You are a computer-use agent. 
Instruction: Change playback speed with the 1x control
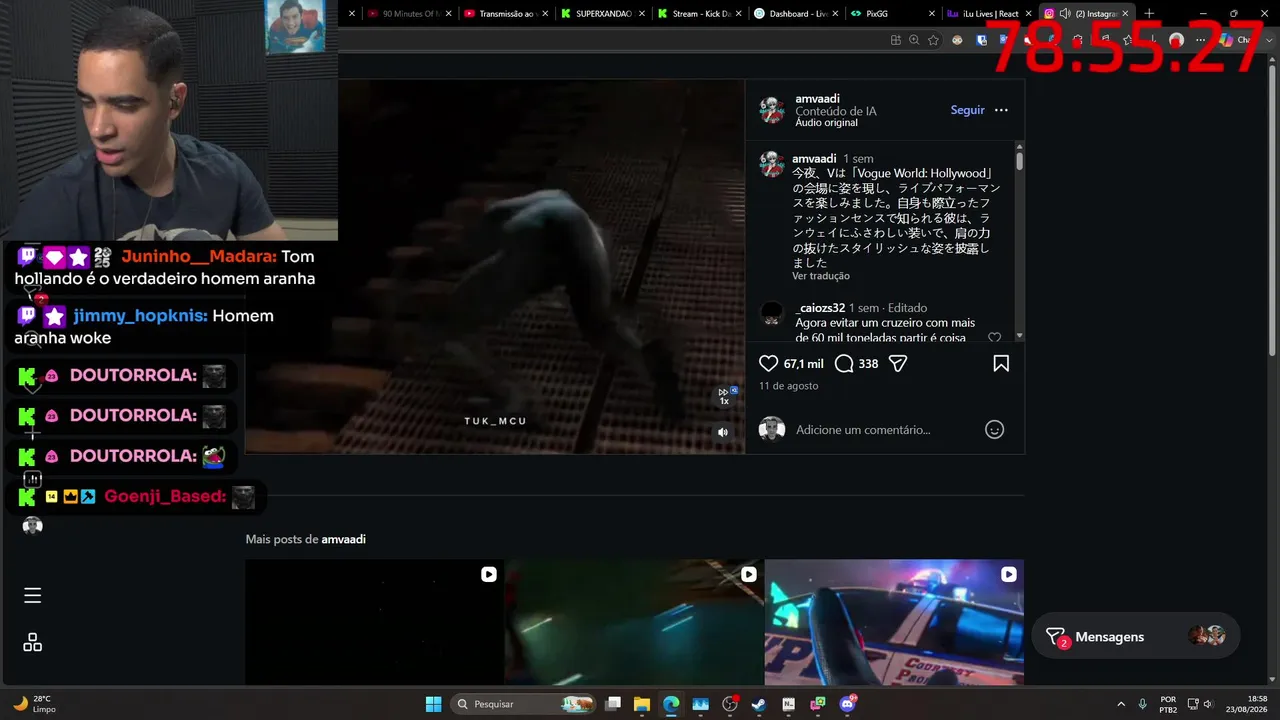pos(726,397)
